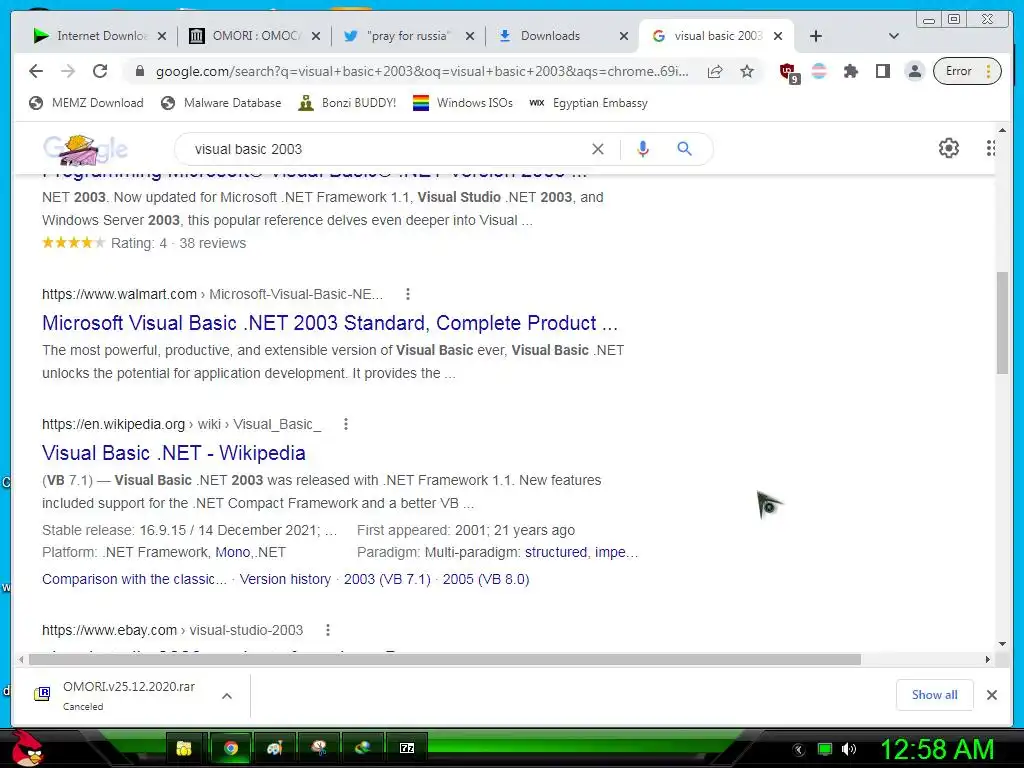Open eBay result options three dots
Viewport: 1024px width, 768px height.
[x=328, y=630]
